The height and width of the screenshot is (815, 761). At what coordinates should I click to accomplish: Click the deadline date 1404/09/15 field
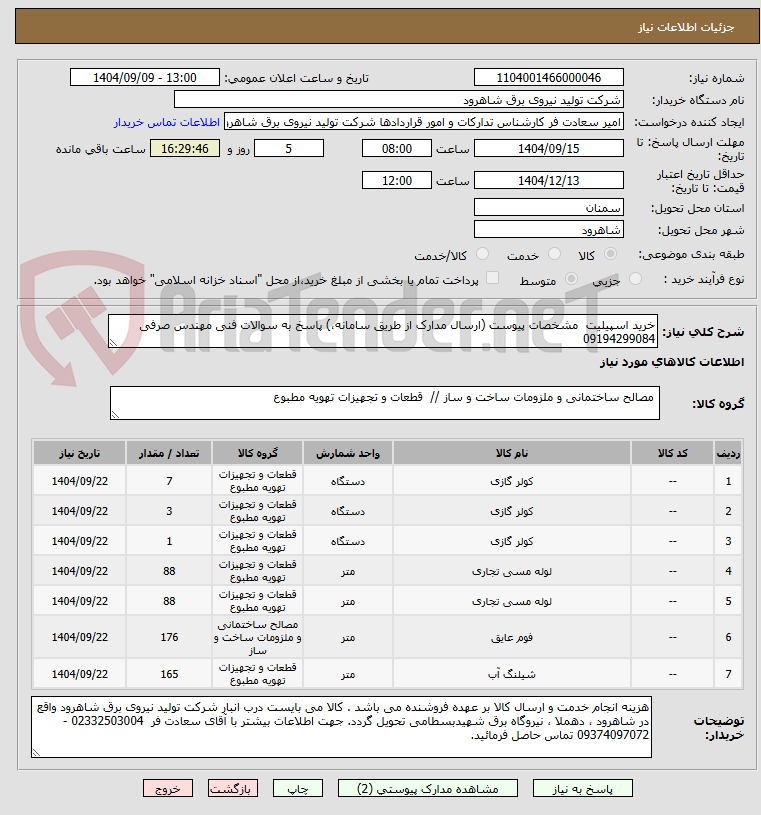(x=548, y=148)
